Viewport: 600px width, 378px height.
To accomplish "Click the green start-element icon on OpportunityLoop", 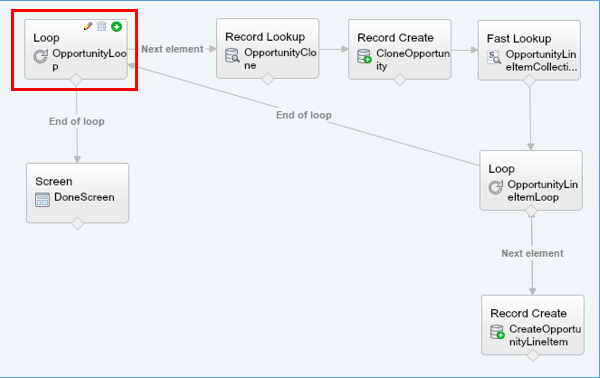I will (x=117, y=26).
